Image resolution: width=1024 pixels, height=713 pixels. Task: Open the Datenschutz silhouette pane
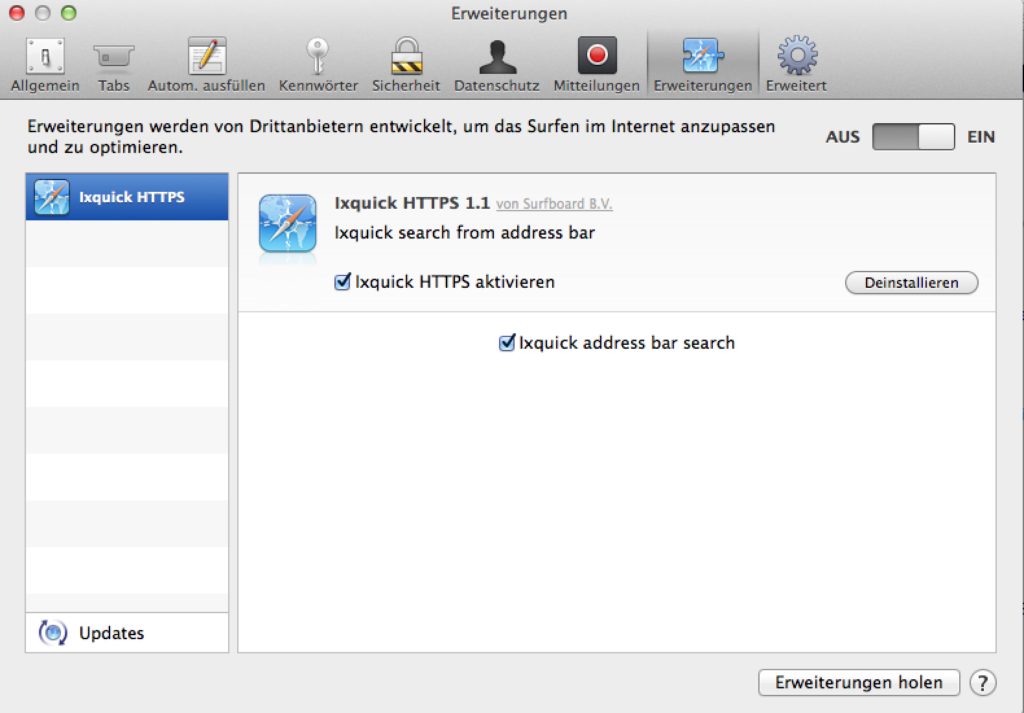pyautogui.click(x=496, y=65)
